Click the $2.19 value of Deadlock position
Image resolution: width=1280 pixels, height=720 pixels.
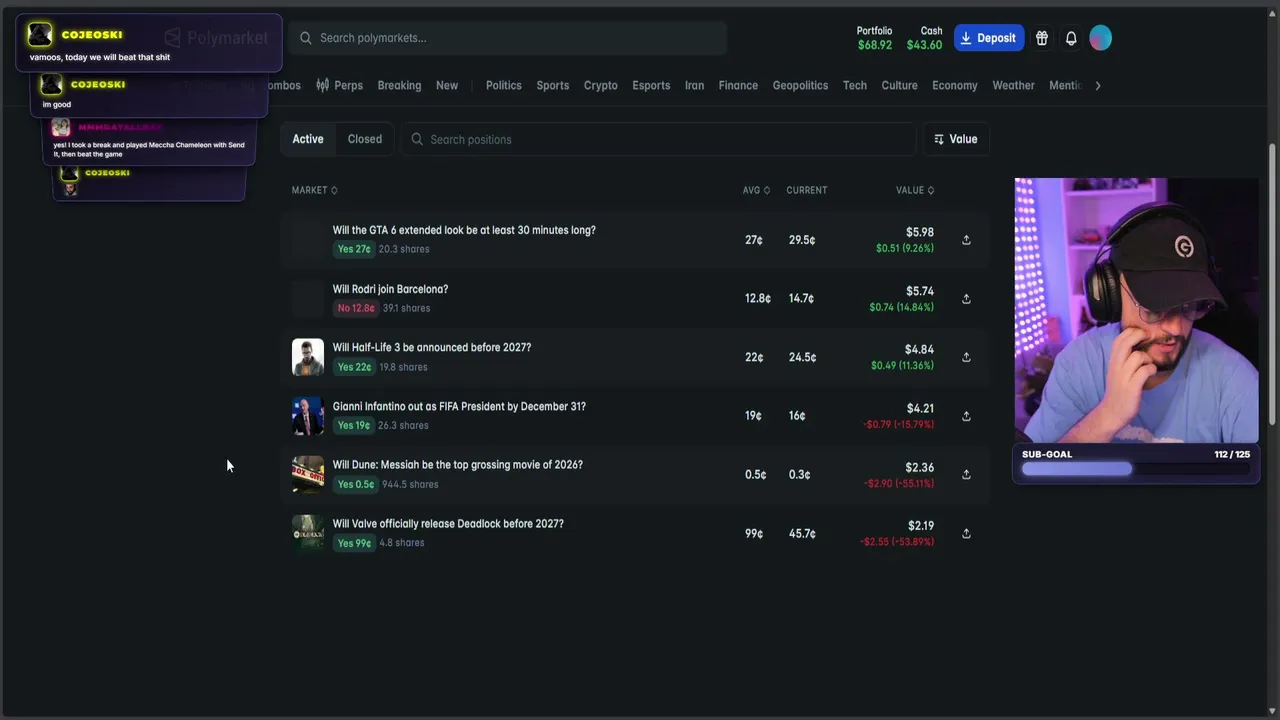[921, 525]
